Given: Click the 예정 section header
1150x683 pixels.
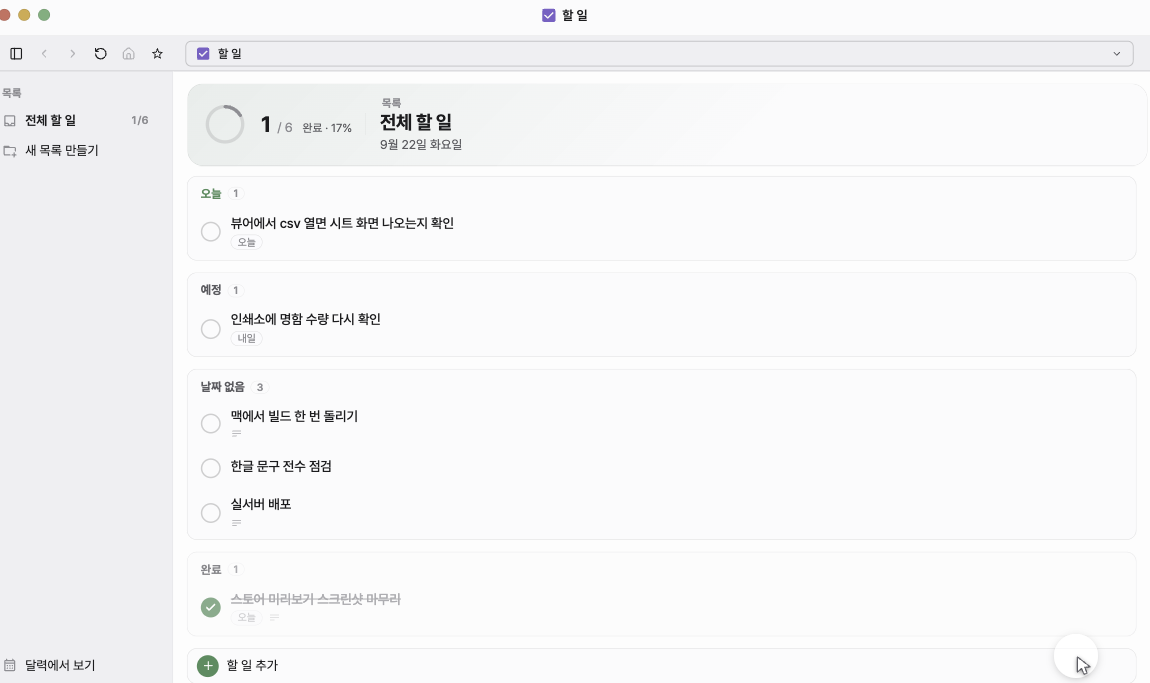Looking at the screenshot, I should click(210, 290).
